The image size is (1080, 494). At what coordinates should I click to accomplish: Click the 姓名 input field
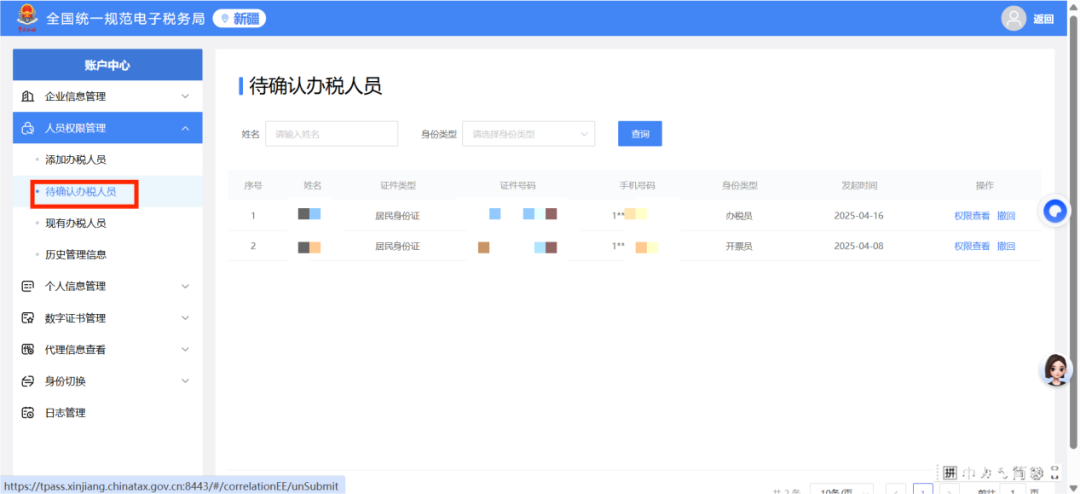coord(331,134)
